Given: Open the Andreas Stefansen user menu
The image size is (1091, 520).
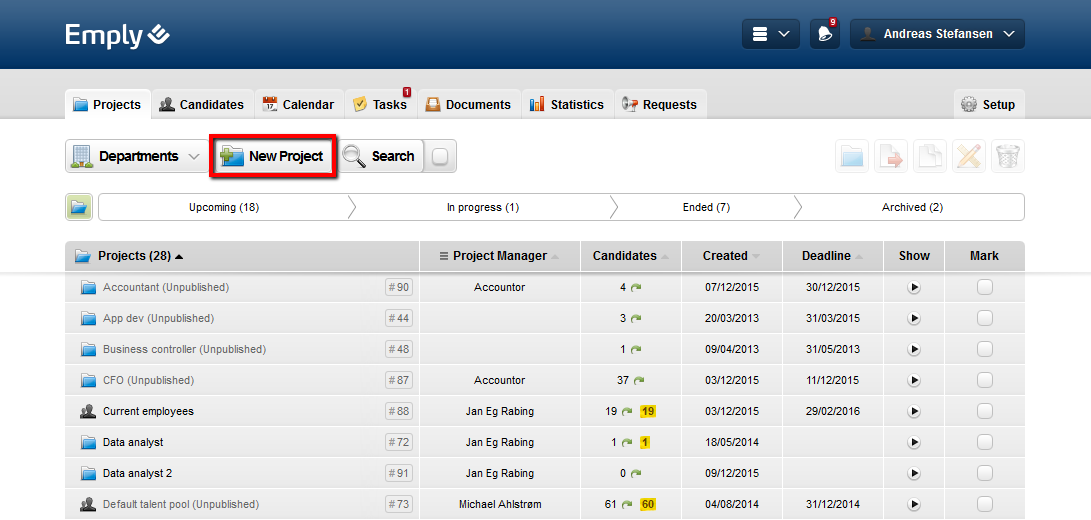Looking at the screenshot, I should tap(937, 34).
